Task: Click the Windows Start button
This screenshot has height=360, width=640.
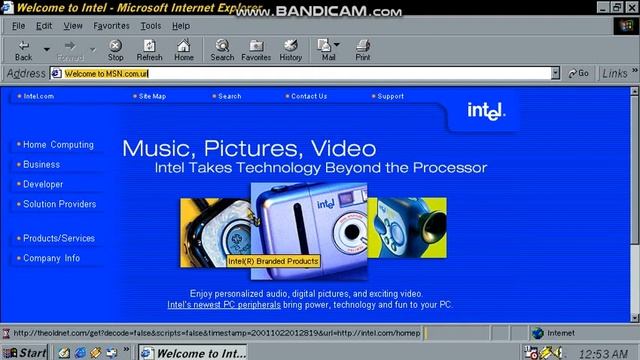Action: 25,352
